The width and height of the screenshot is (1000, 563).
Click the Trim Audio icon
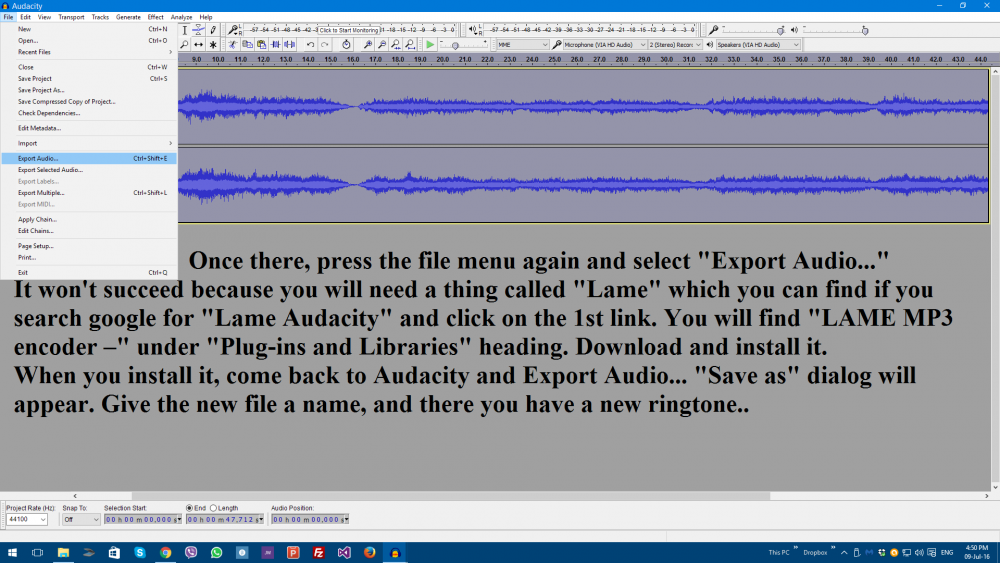(276, 45)
